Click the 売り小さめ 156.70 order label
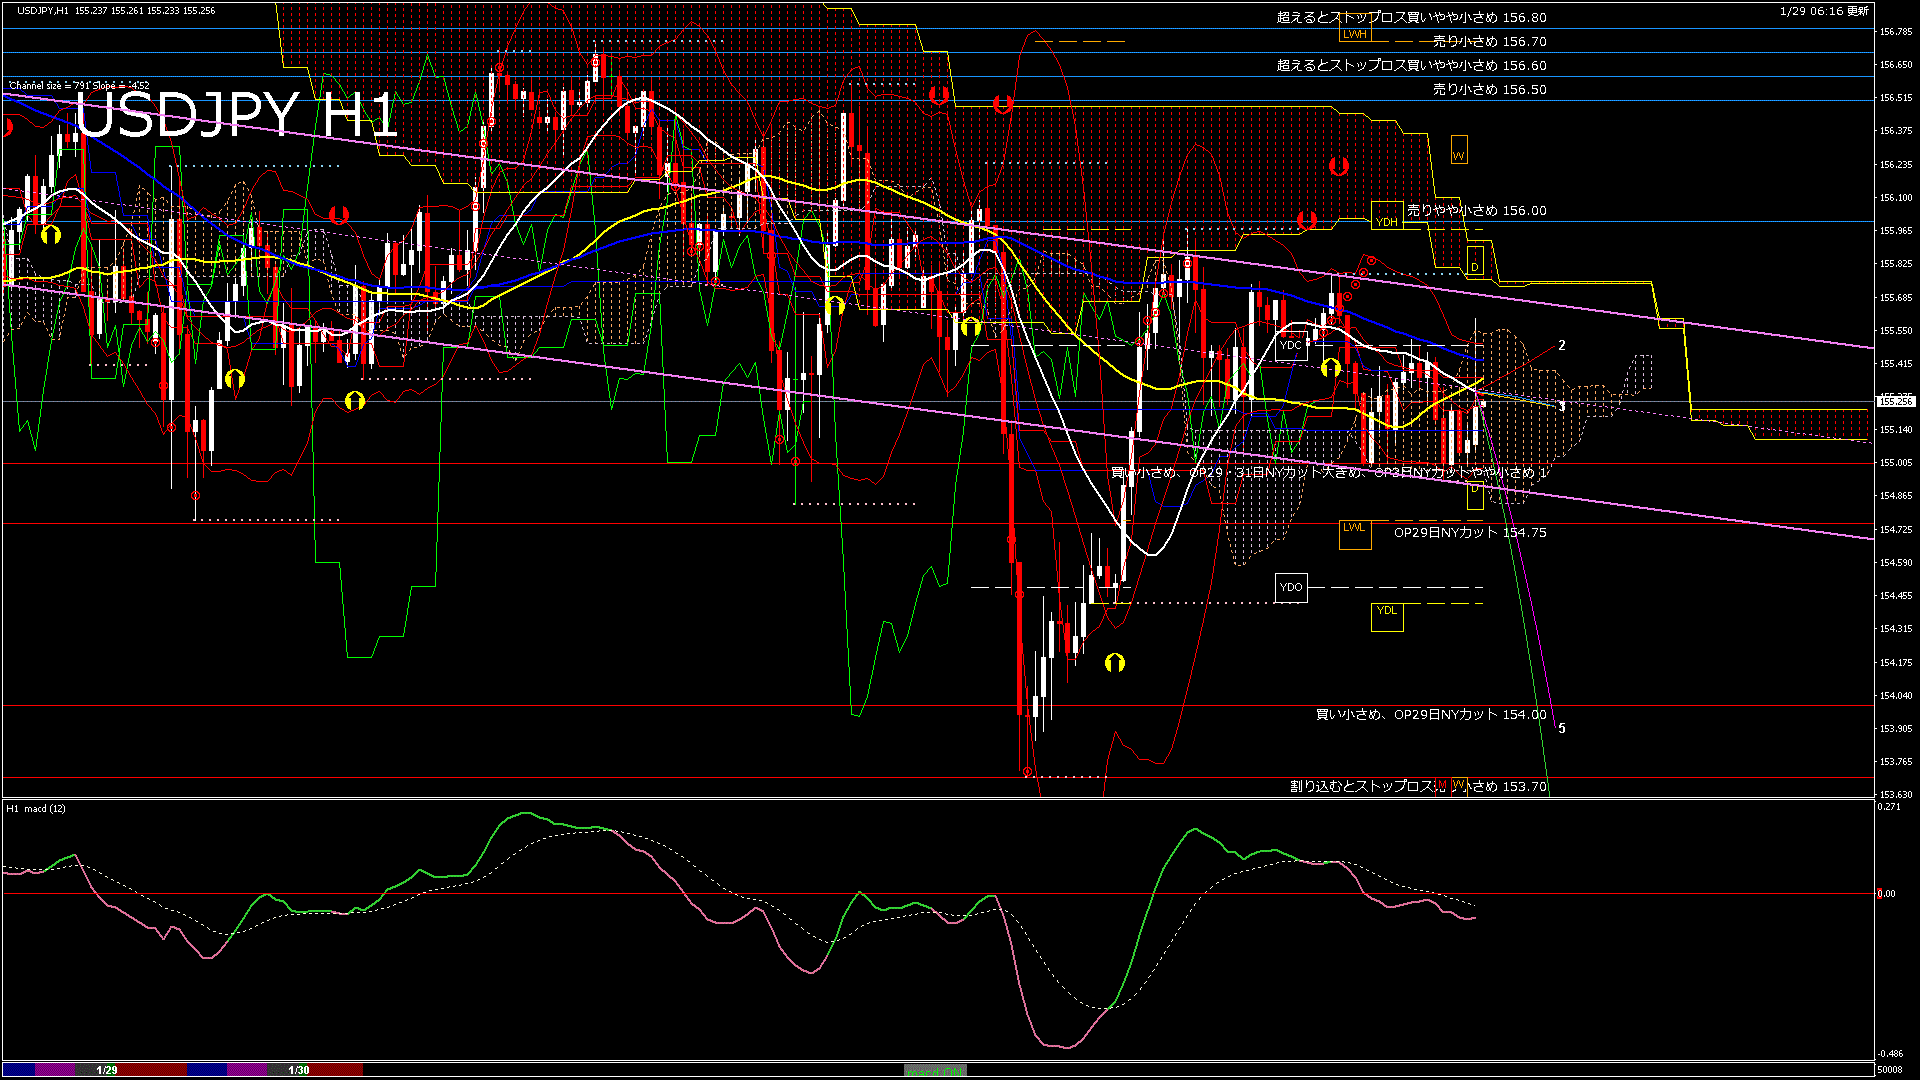Screen dimensions: 1920x1080 [1489, 42]
